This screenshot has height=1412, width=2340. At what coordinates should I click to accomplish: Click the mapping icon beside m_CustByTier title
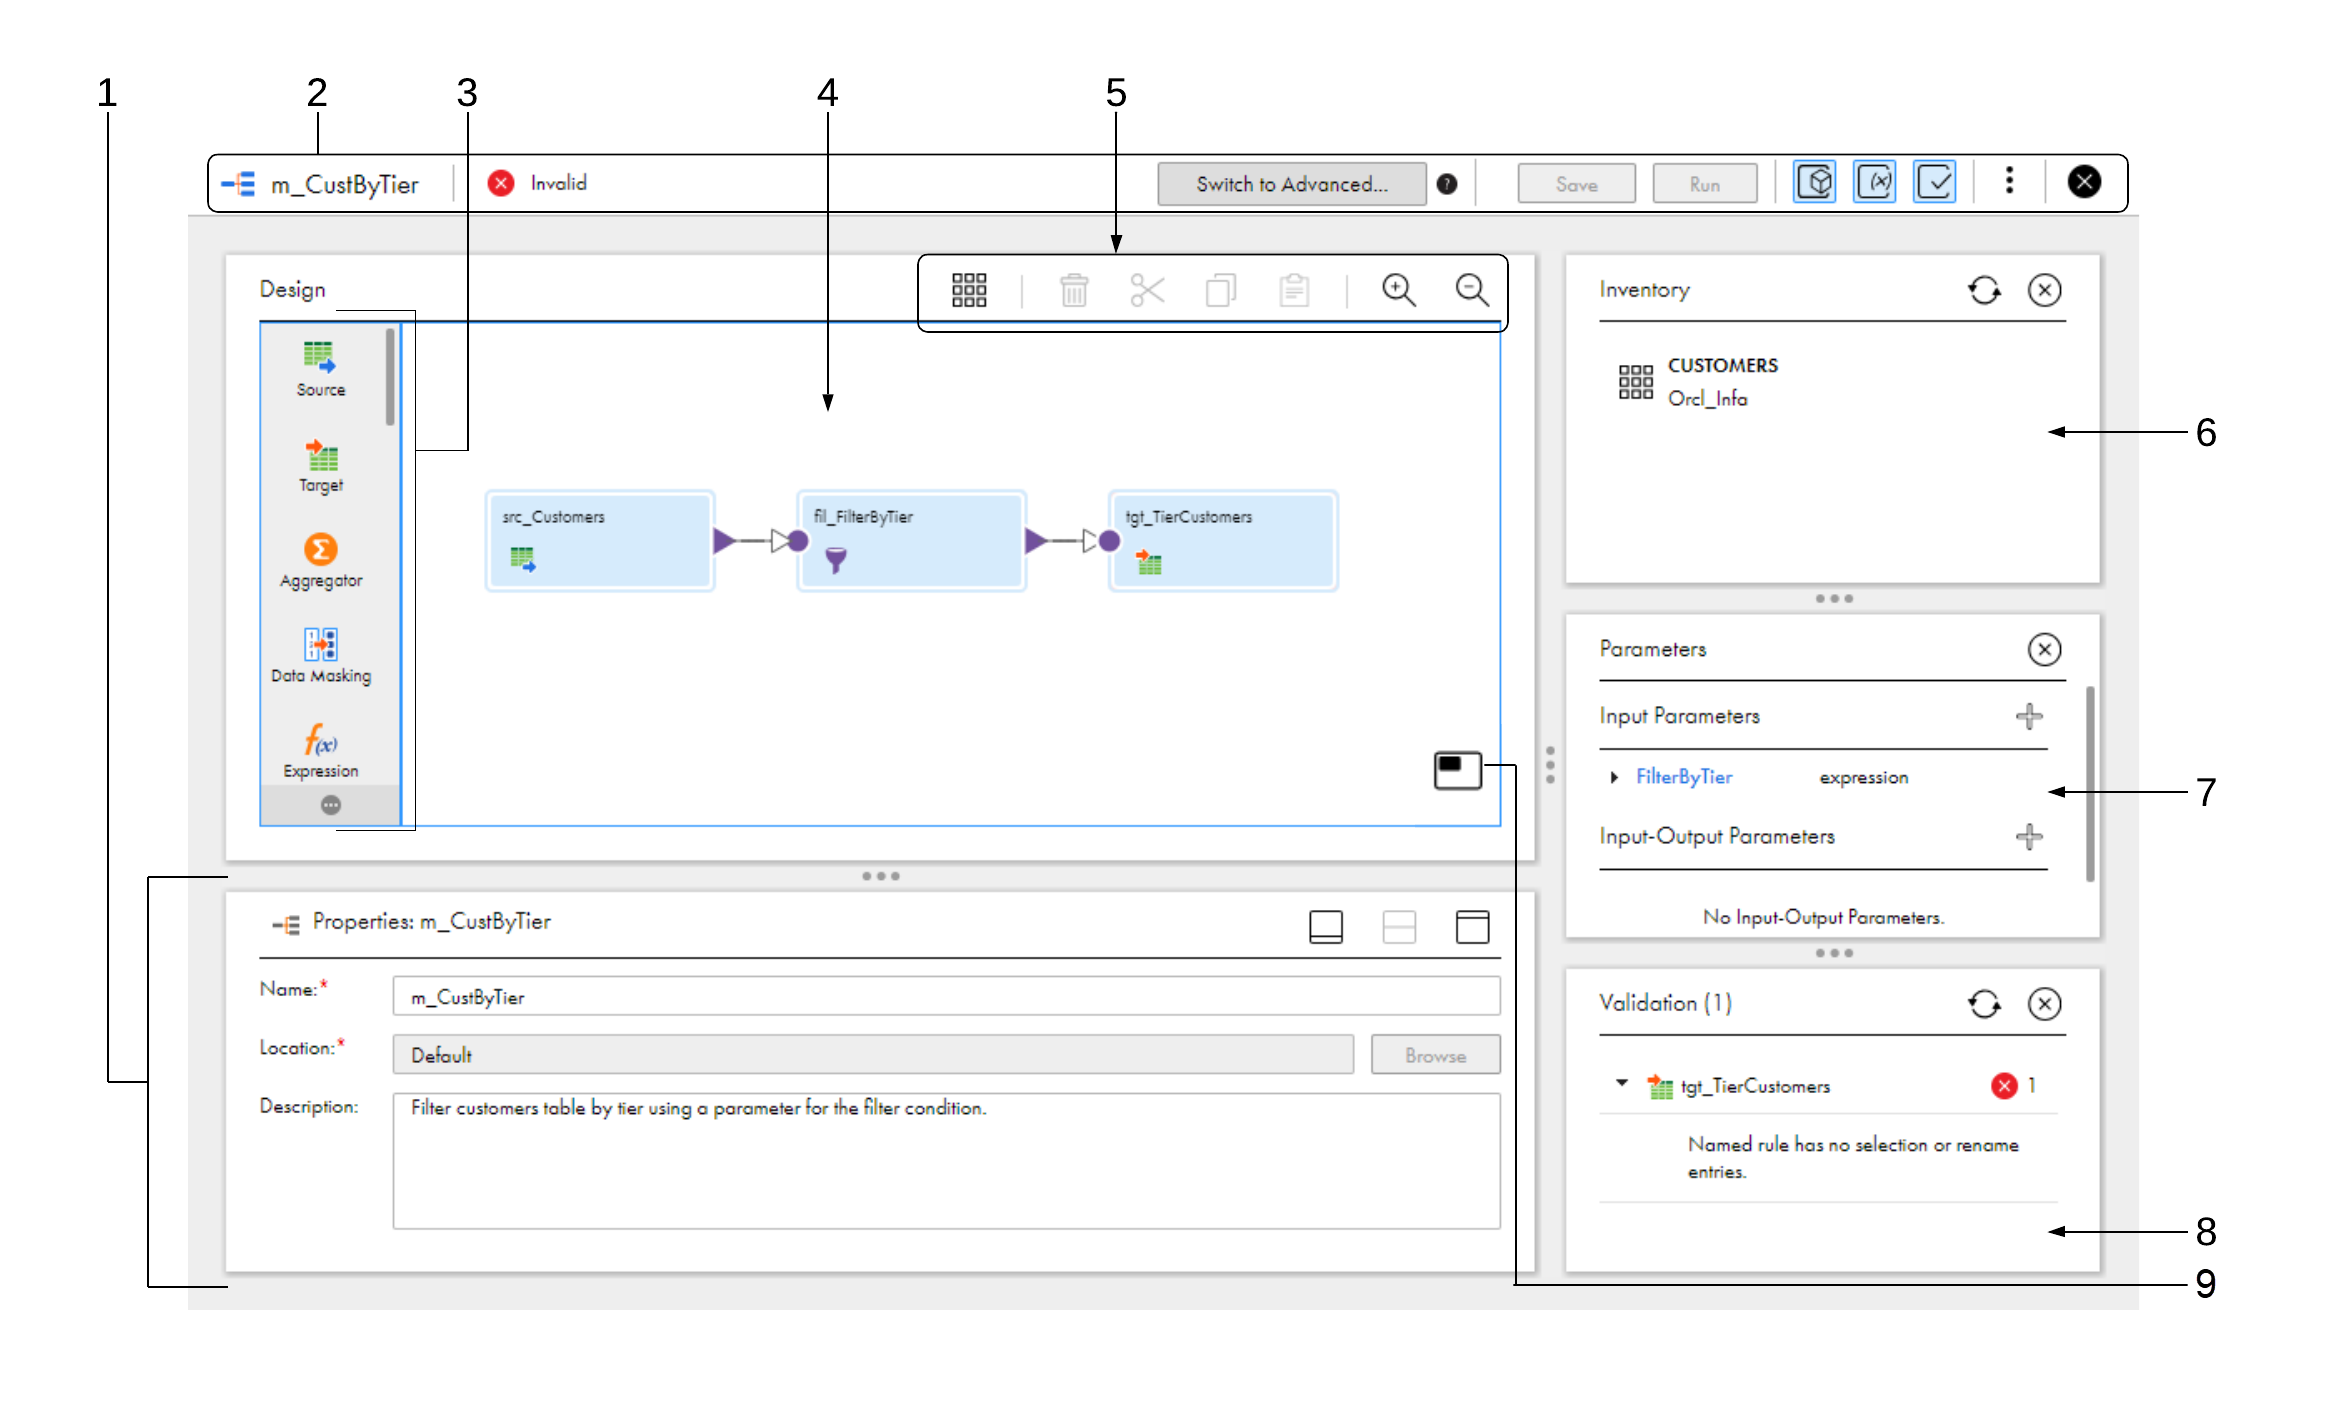[x=239, y=185]
